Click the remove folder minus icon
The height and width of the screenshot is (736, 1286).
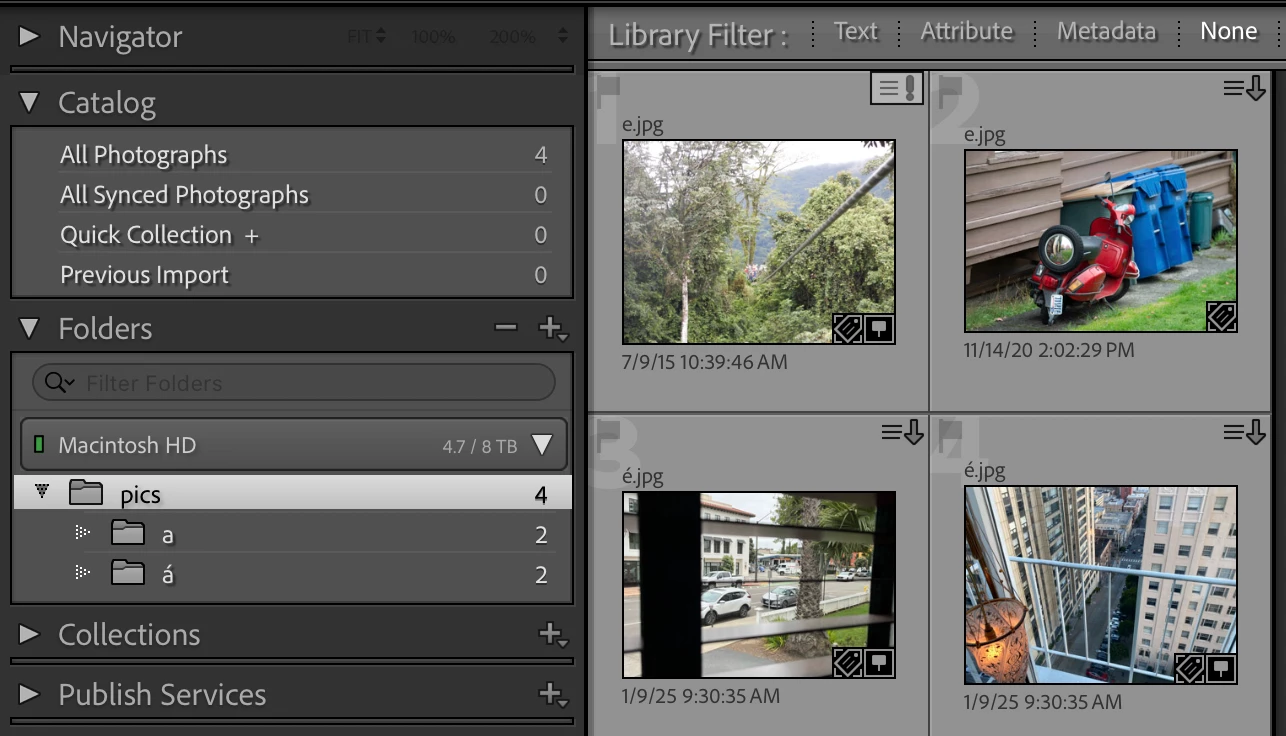tap(505, 327)
